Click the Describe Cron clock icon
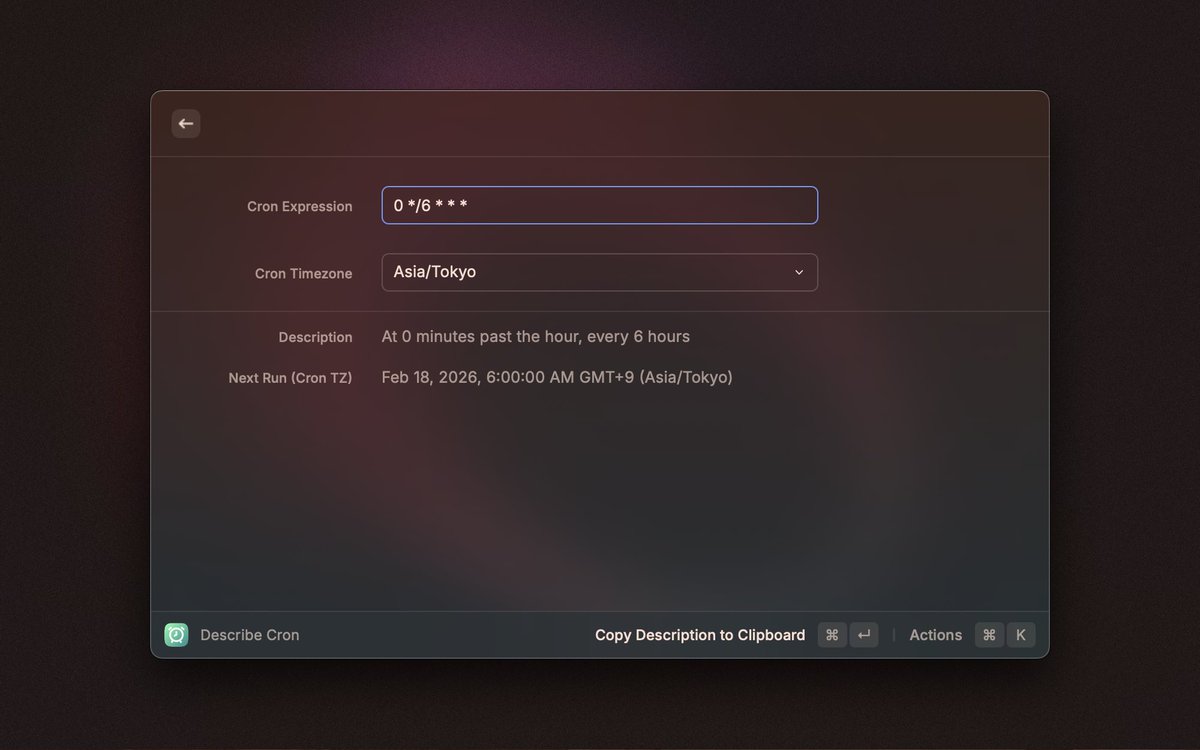Image resolution: width=1200 pixels, height=750 pixels. [x=176, y=635]
